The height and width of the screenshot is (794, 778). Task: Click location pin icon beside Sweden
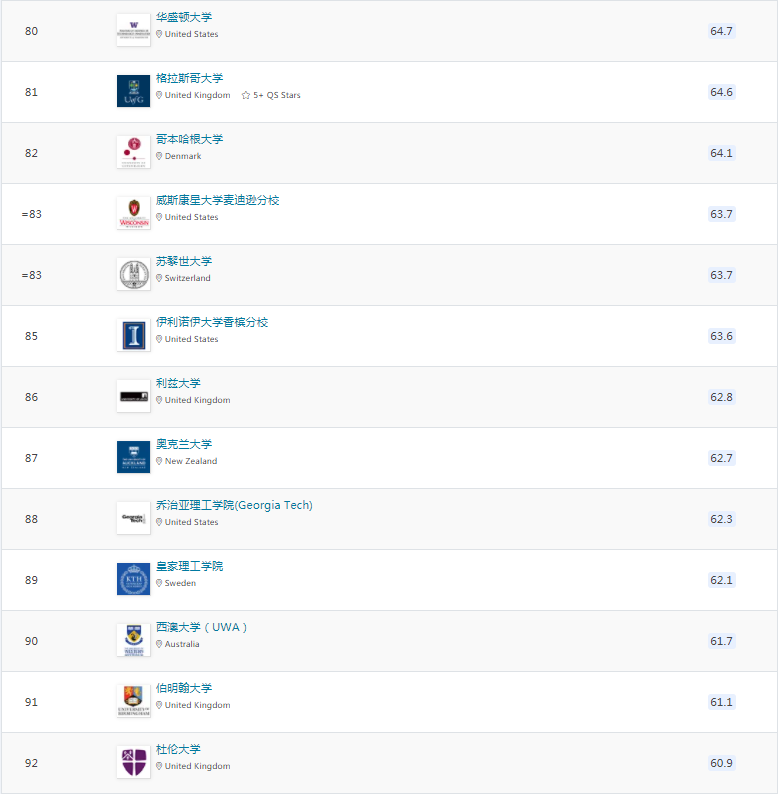coord(159,583)
